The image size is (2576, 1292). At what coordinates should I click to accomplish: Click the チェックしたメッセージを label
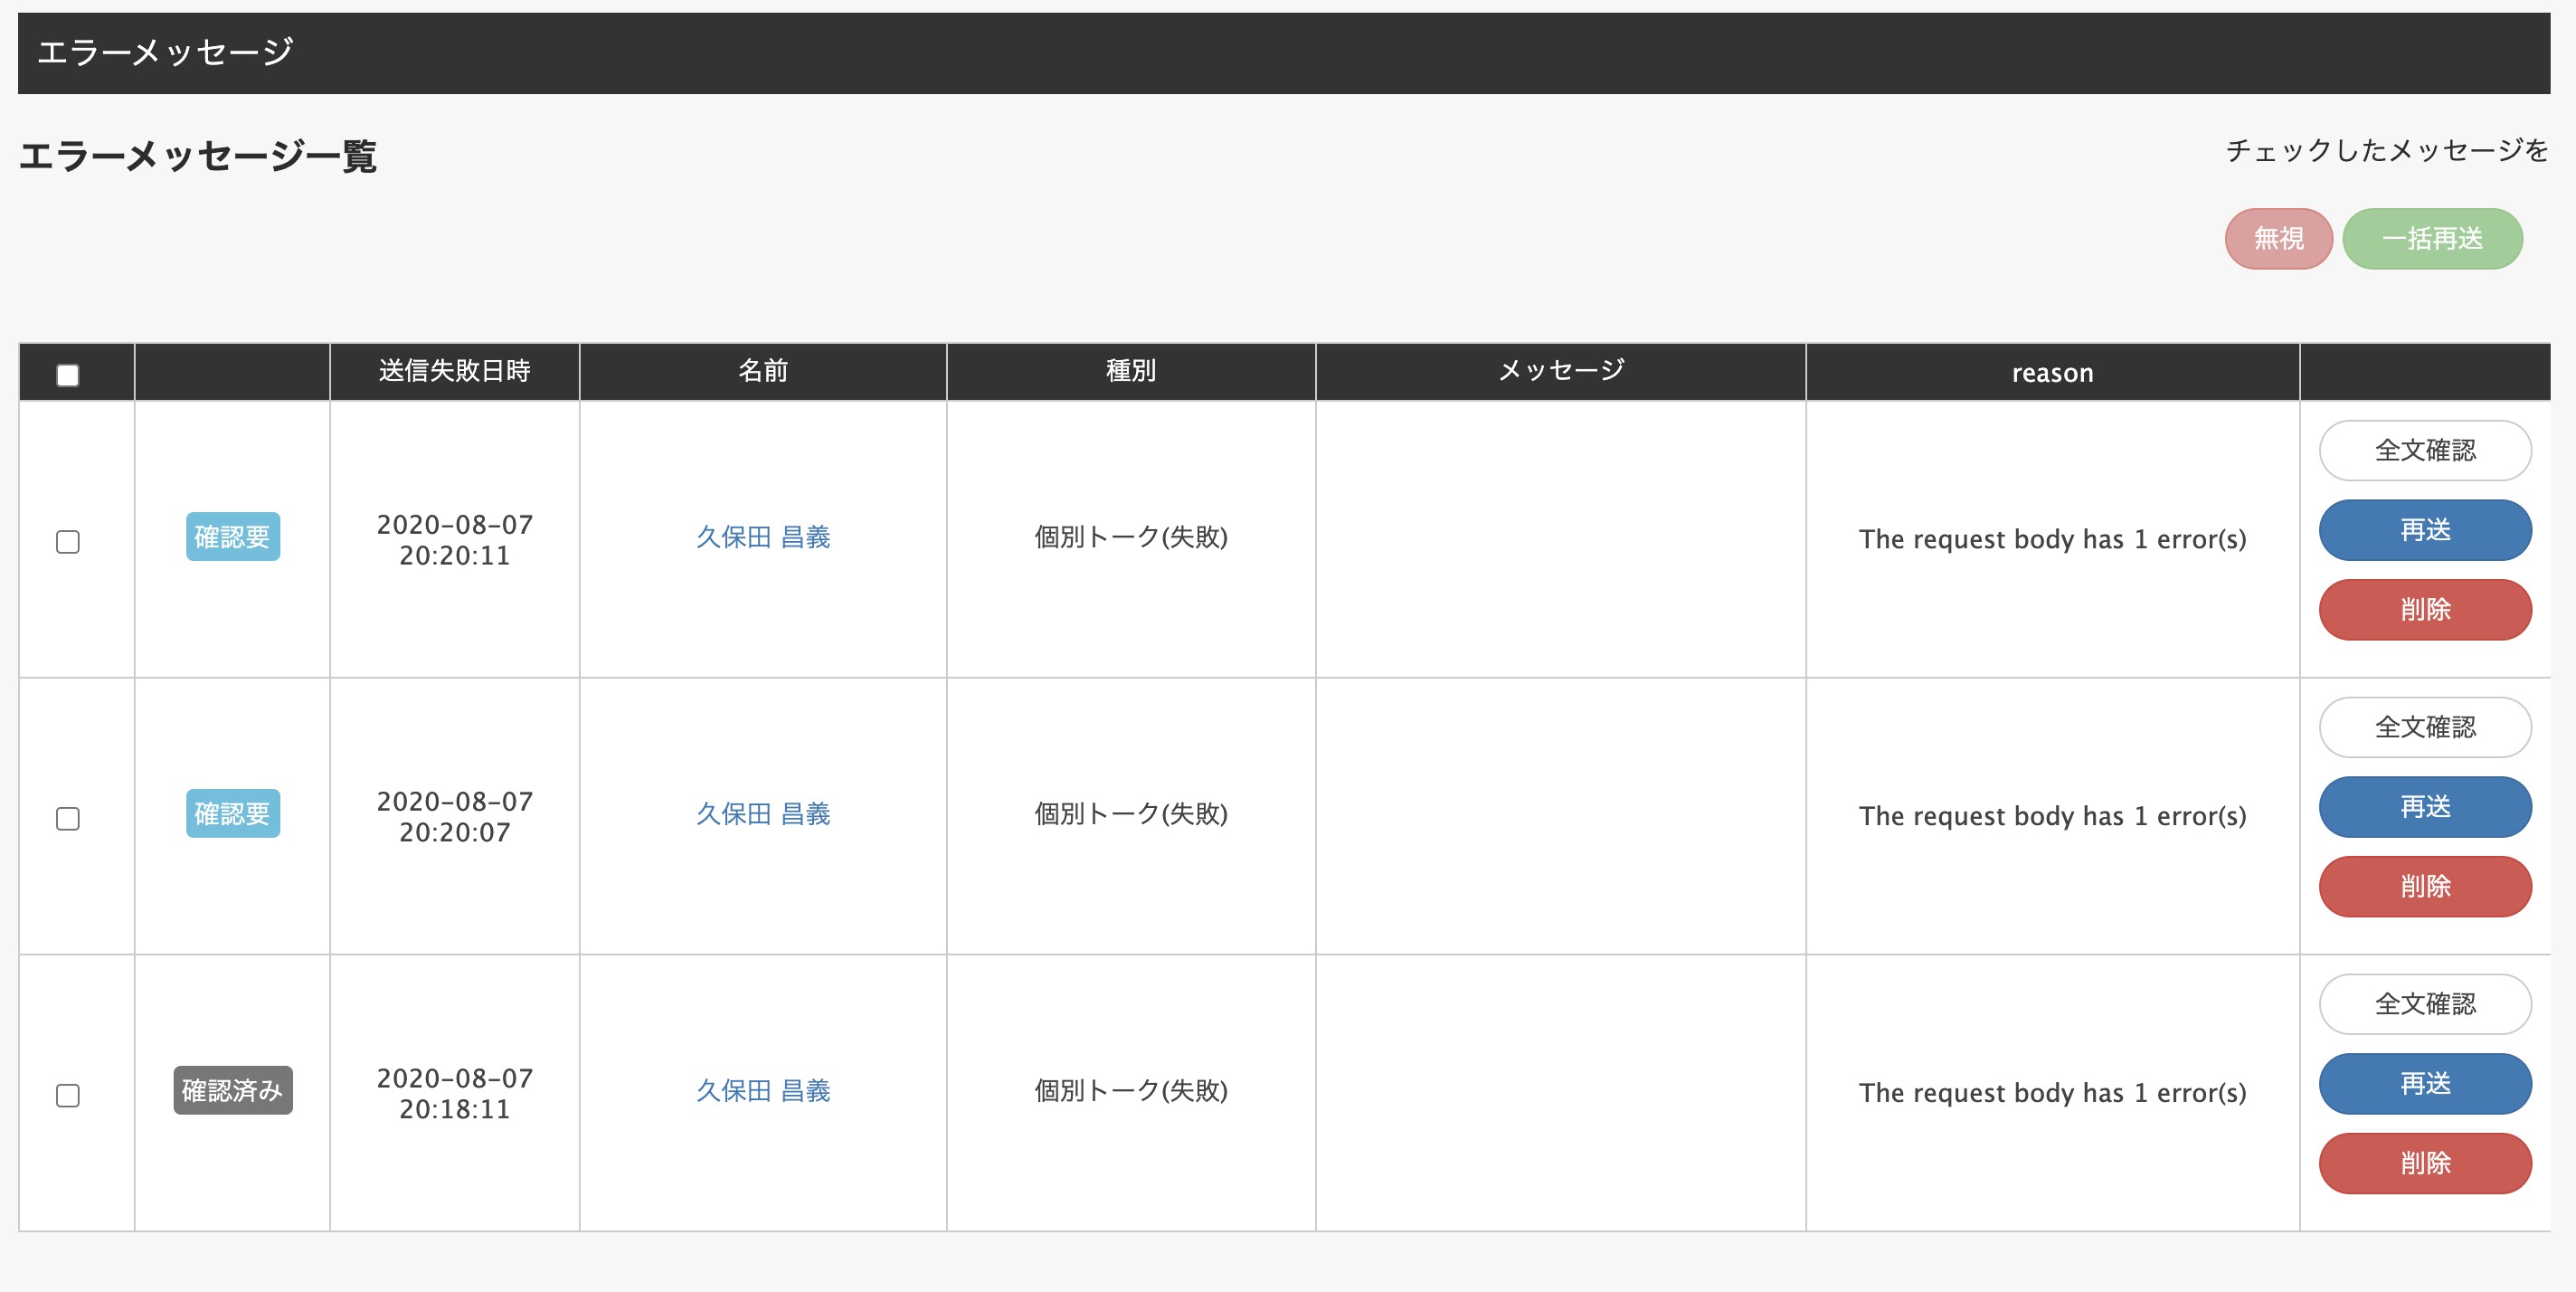[x=2387, y=150]
